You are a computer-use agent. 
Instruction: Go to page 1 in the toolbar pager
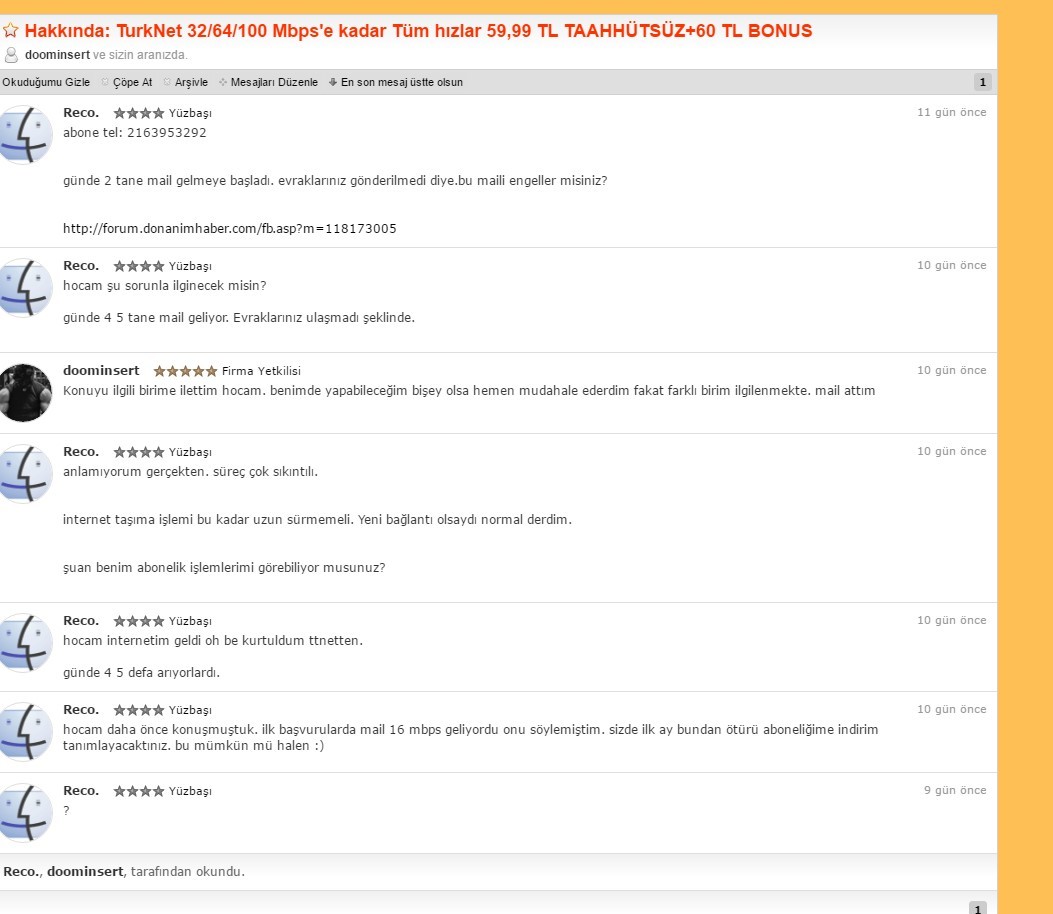[x=982, y=82]
